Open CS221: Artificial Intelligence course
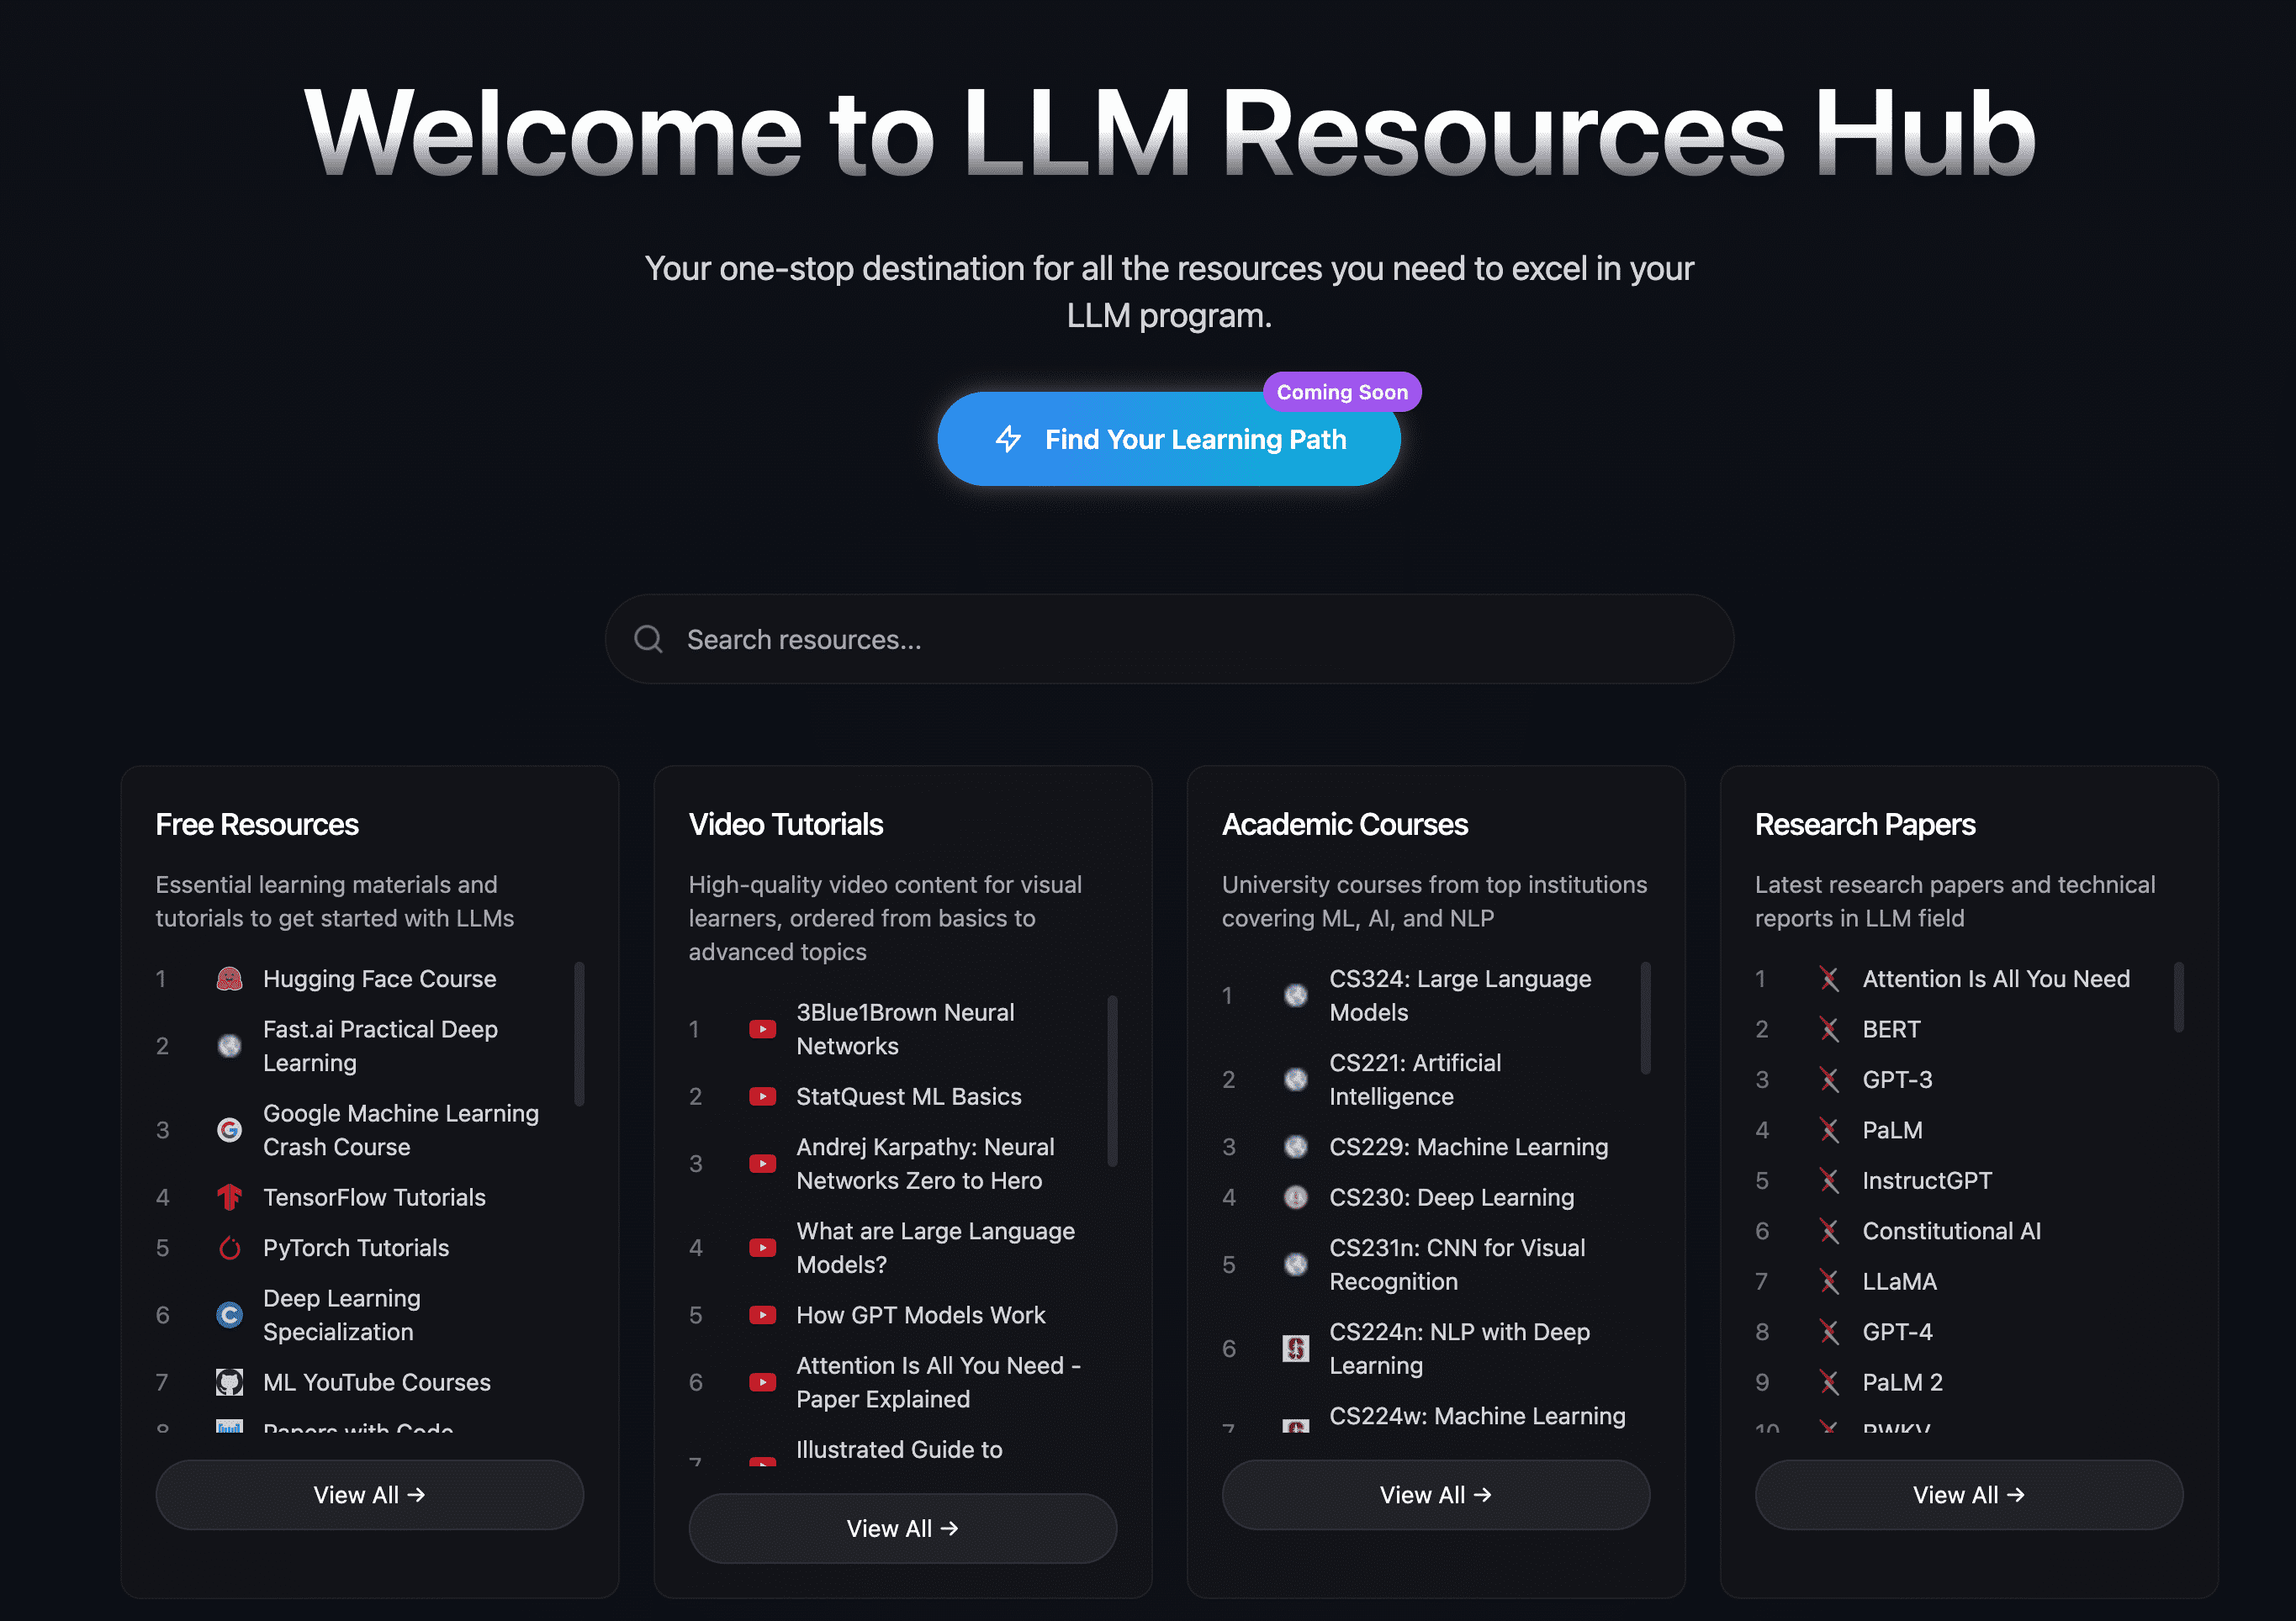Image resolution: width=2296 pixels, height=1621 pixels. click(x=1415, y=1080)
